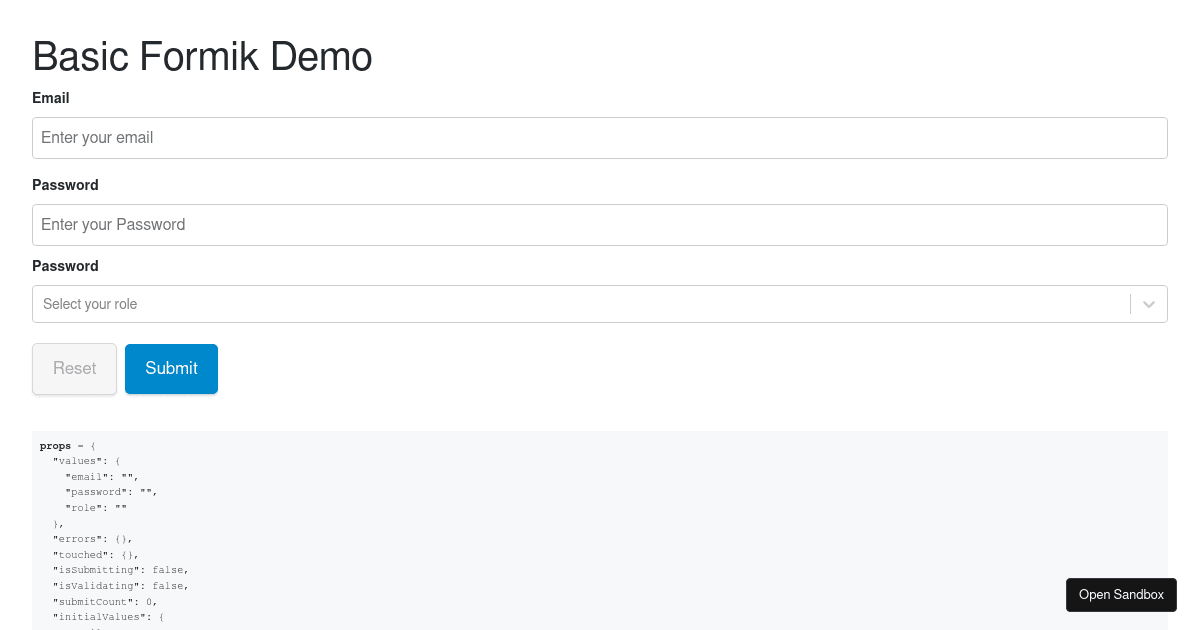The width and height of the screenshot is (1200, 630).
Task: Click the "isValidating" line in props output
Action: click(x=121, y=586)
